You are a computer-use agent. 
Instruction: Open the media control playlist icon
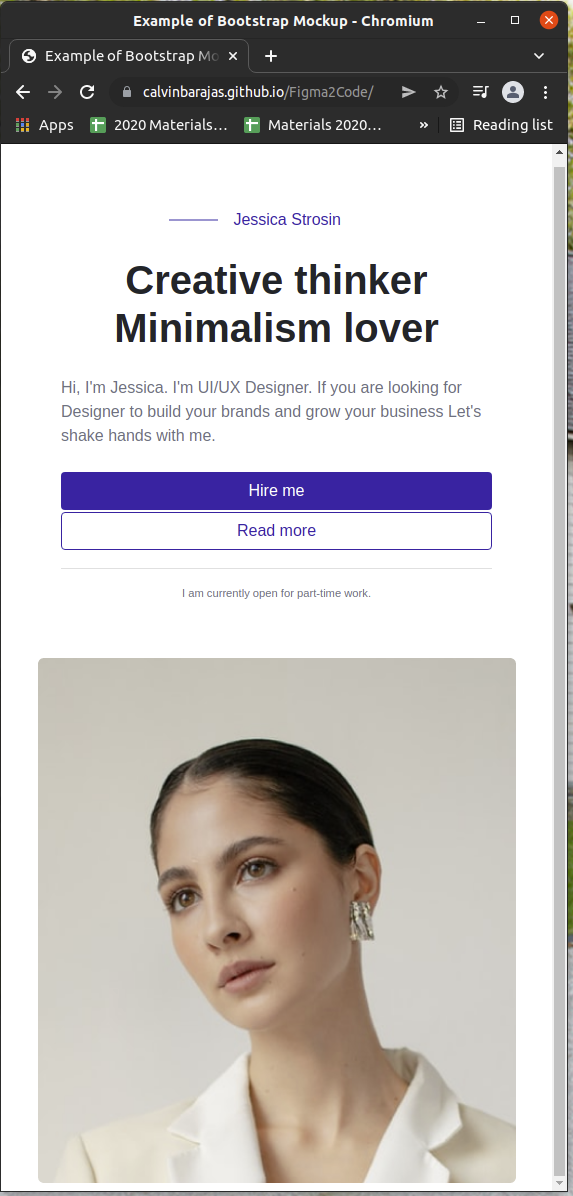pyautogui.click(x=480, y=92)
